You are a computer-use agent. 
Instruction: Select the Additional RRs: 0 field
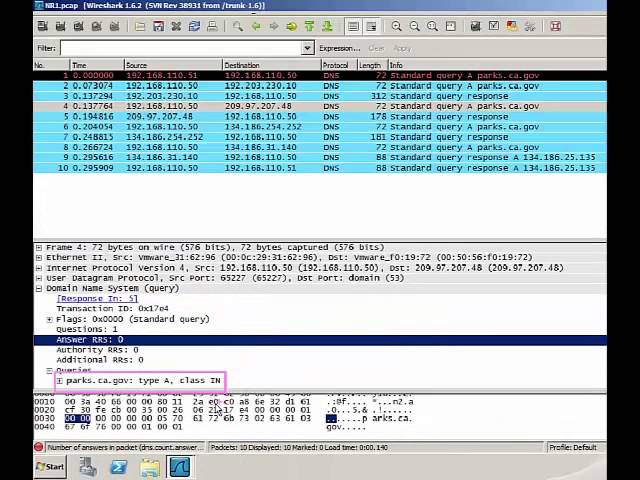100,360
